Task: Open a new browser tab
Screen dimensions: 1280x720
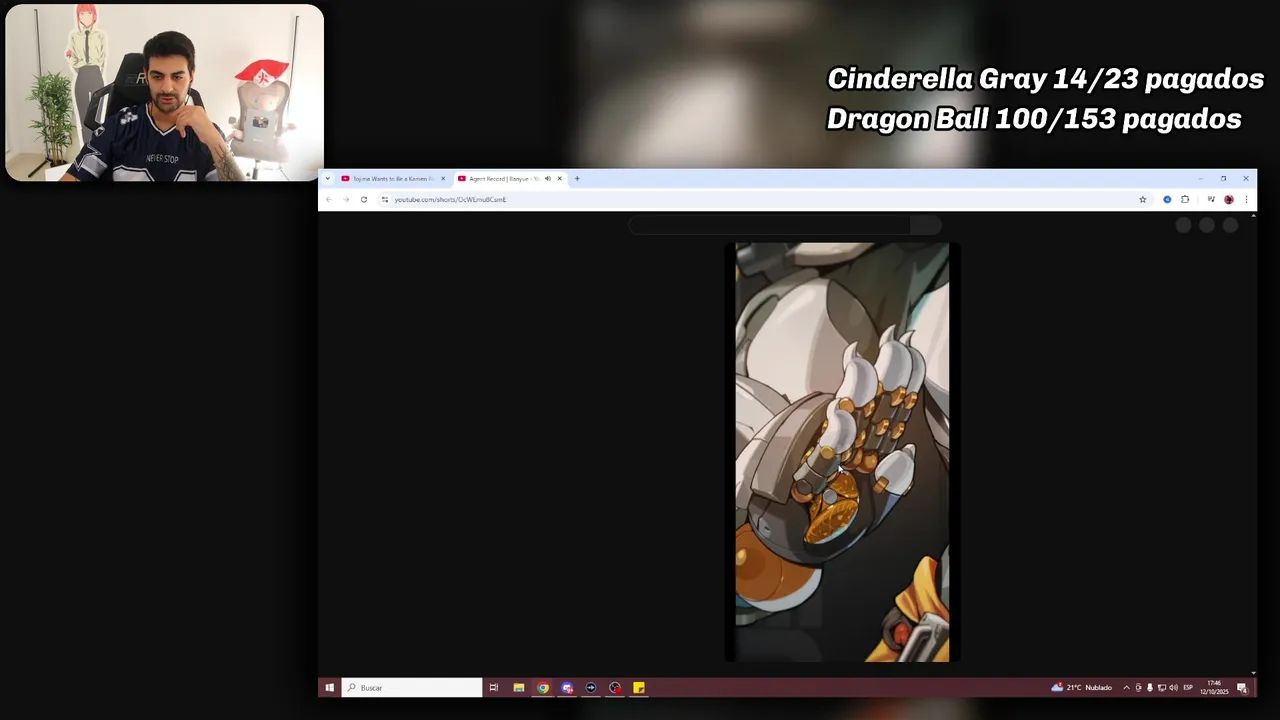Action: [577, 179]
